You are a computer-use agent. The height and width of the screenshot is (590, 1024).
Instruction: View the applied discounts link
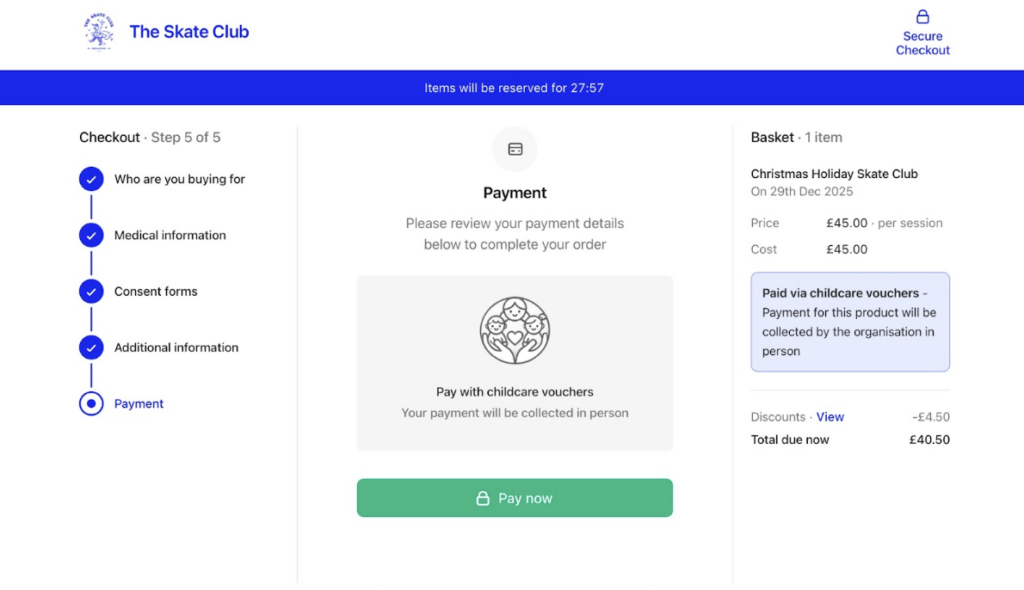point(830,417)
